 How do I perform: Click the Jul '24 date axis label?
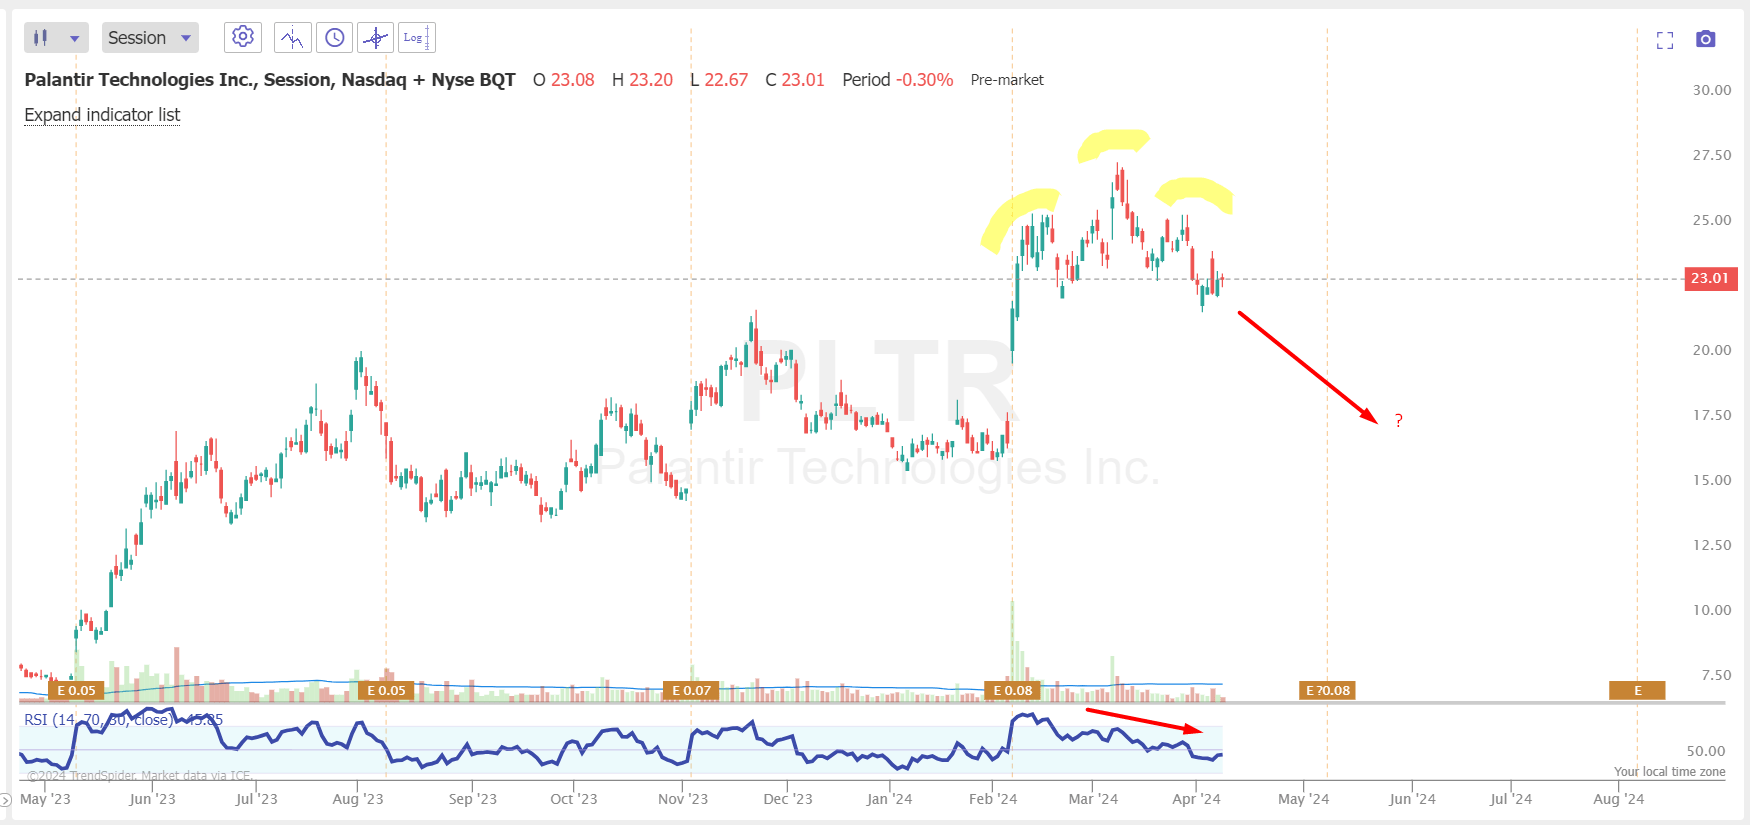pos(1510,799)
